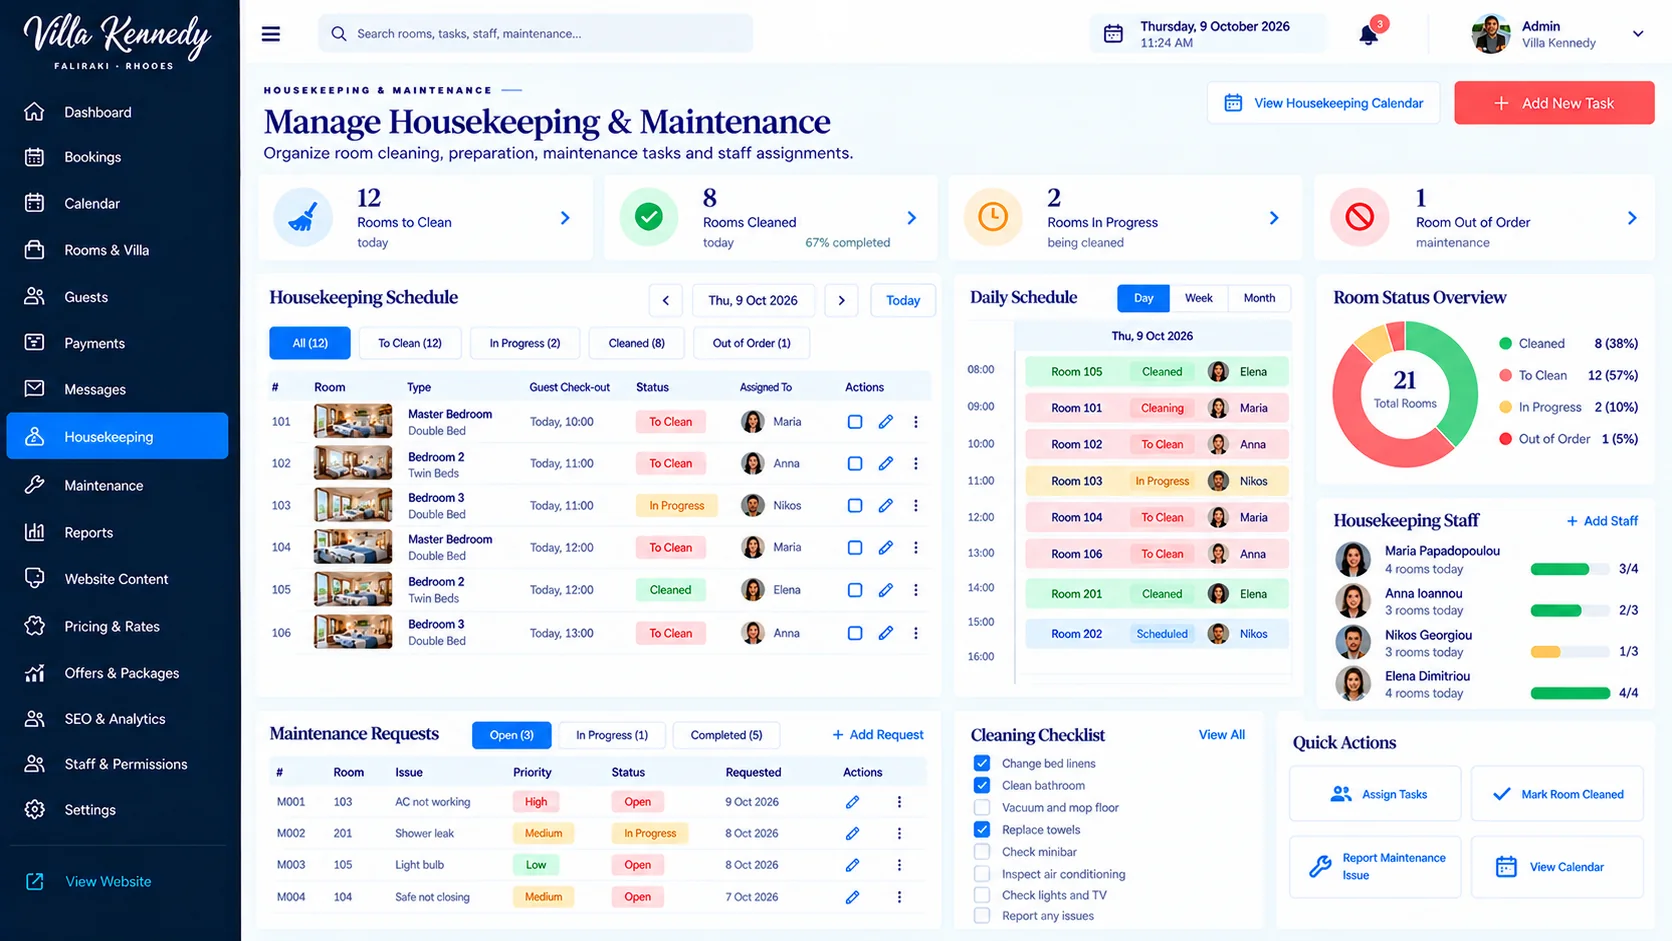This screenshot has height=941, width=1672.
Task: Filter schedule by Out of Order (1)
Action: click(x=751, y=343)
